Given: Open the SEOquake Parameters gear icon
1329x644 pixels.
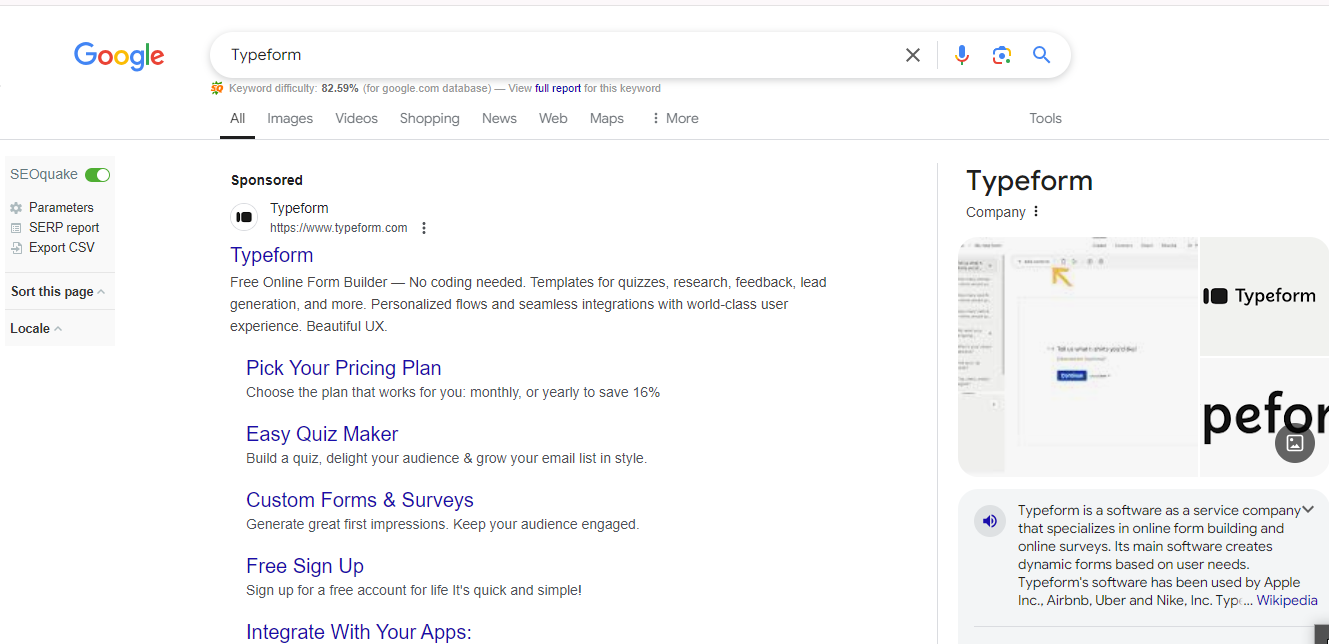Looking at the screenshot, I should [x=16, y=208].
